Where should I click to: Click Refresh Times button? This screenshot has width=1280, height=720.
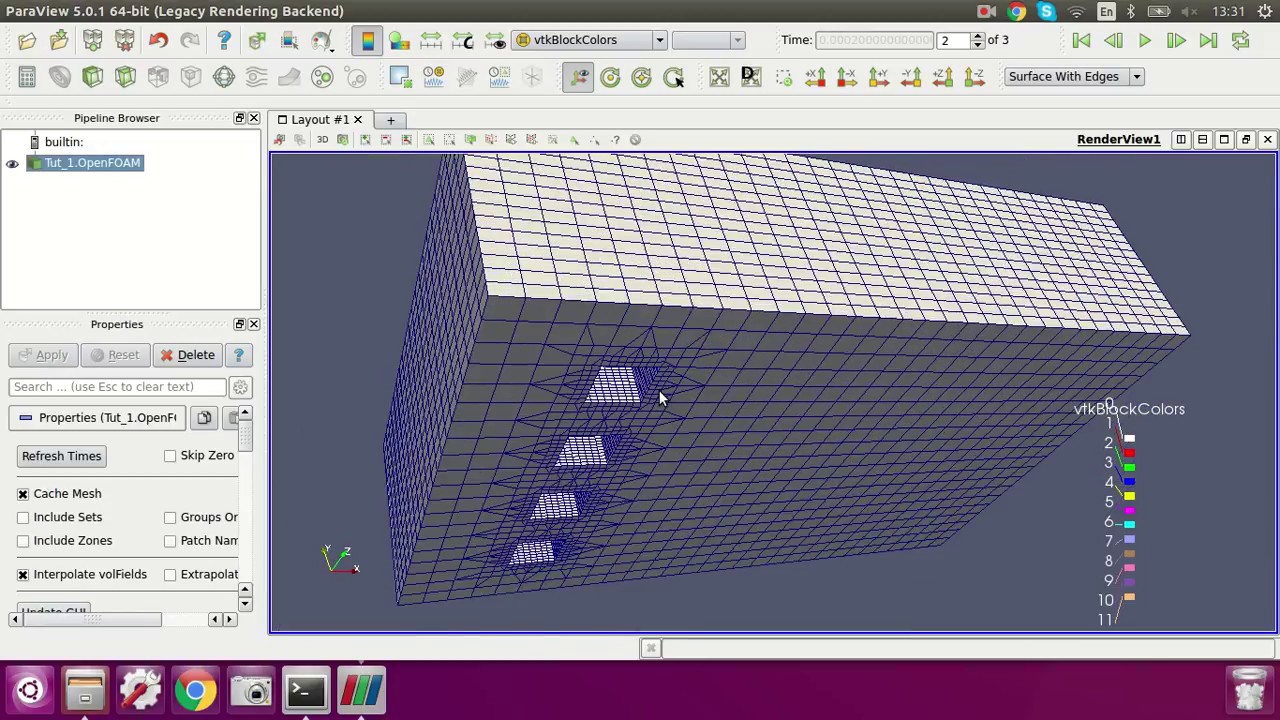pos(62,456)
